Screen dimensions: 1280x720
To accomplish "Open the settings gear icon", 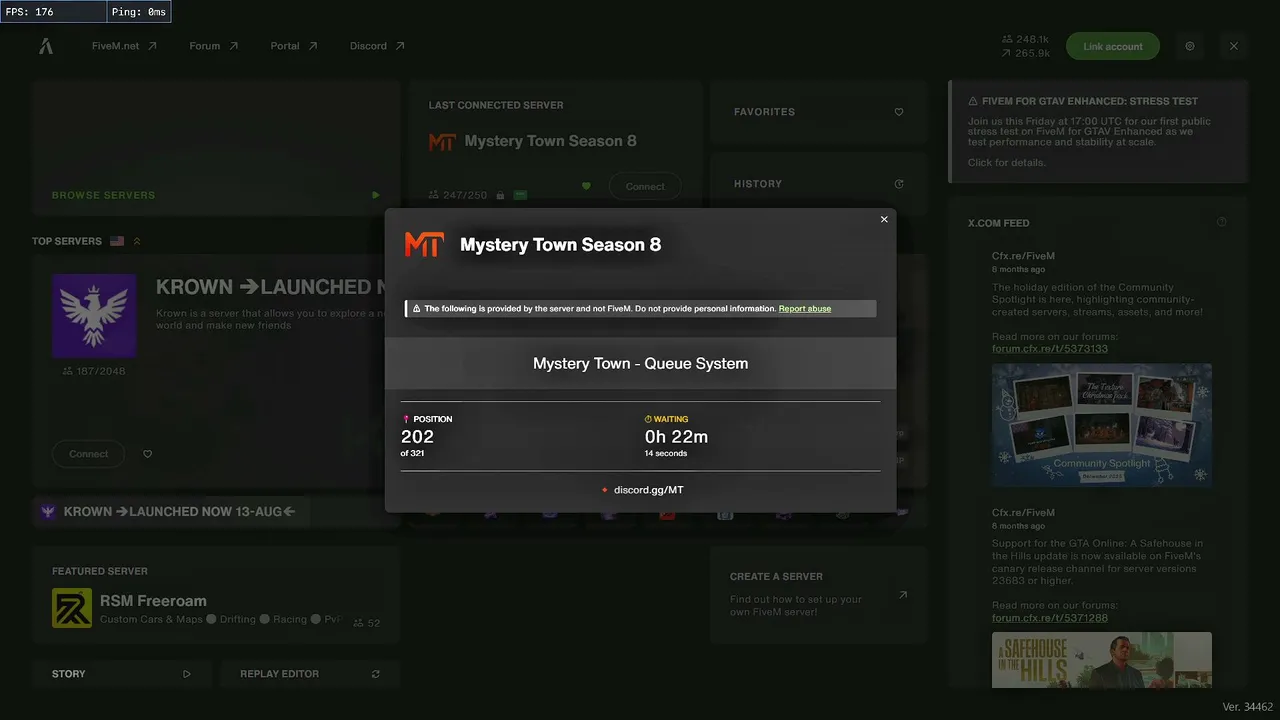I will 1190,46.
